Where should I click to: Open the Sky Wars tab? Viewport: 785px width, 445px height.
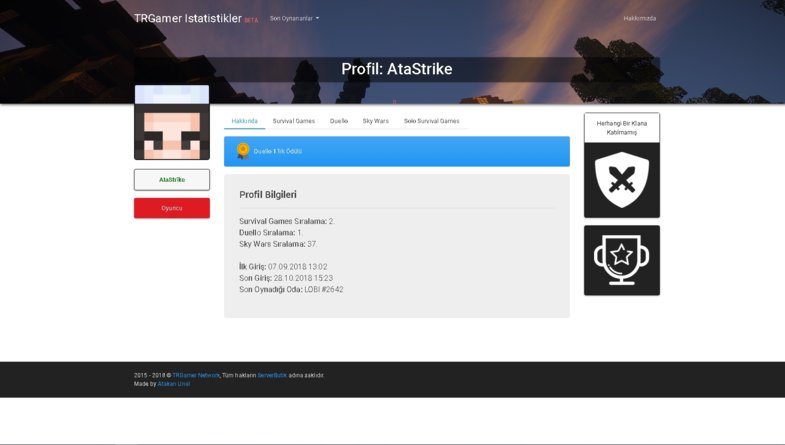coord(375,121)
